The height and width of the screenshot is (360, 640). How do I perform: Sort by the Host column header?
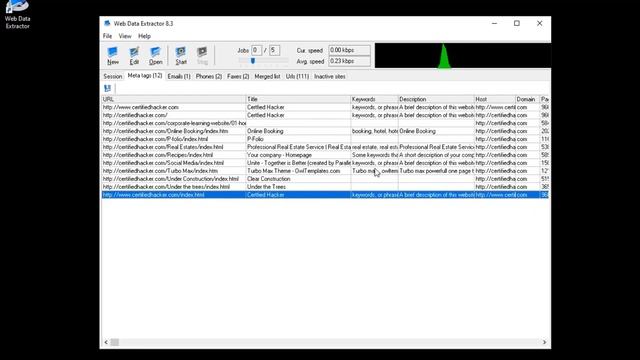tap(495, 99)
